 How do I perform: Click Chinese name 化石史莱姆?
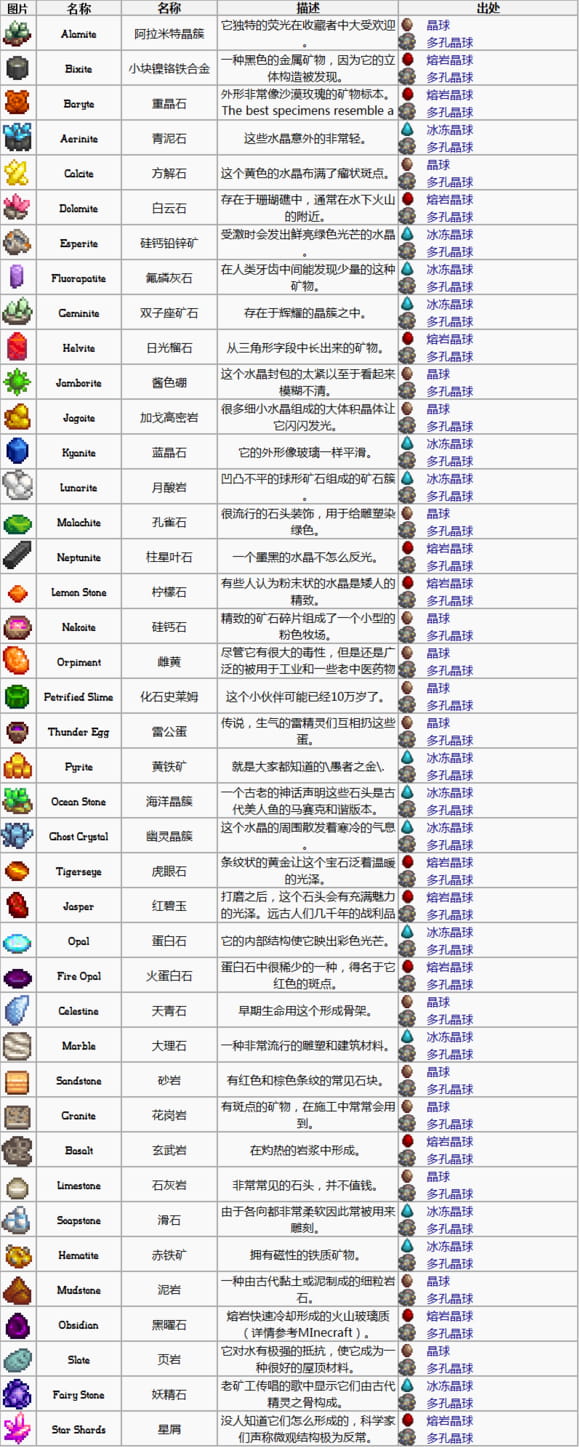click(x=169, y=697)
